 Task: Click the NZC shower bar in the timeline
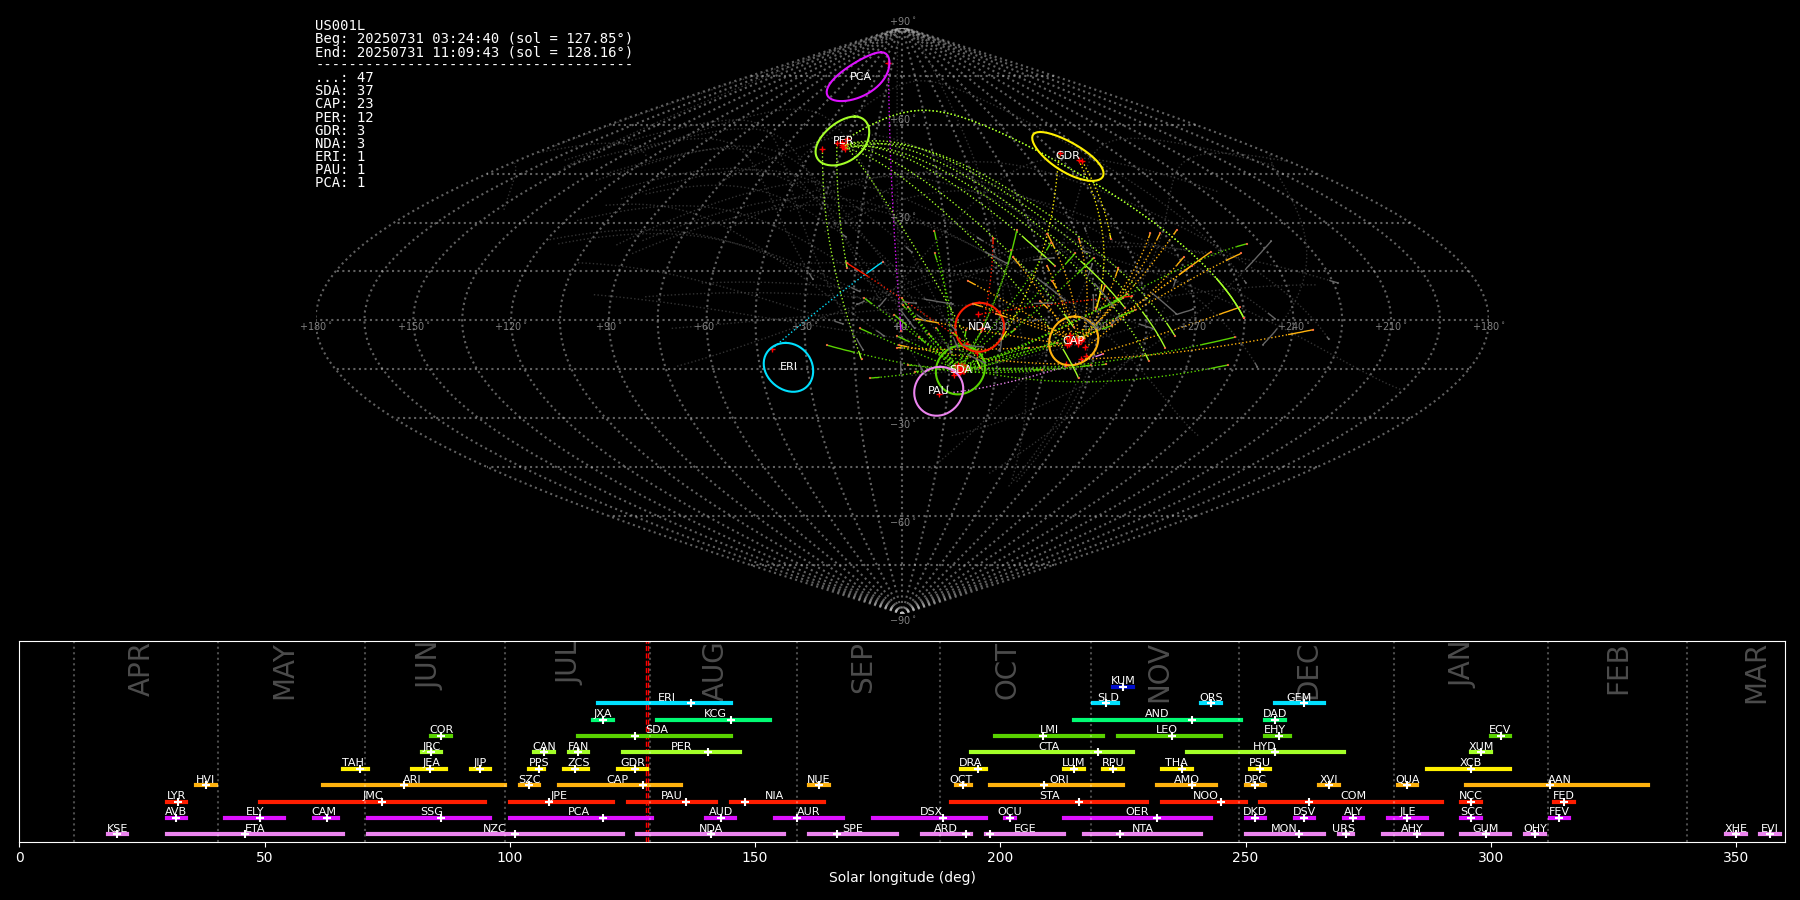click(x=495, y=834)
